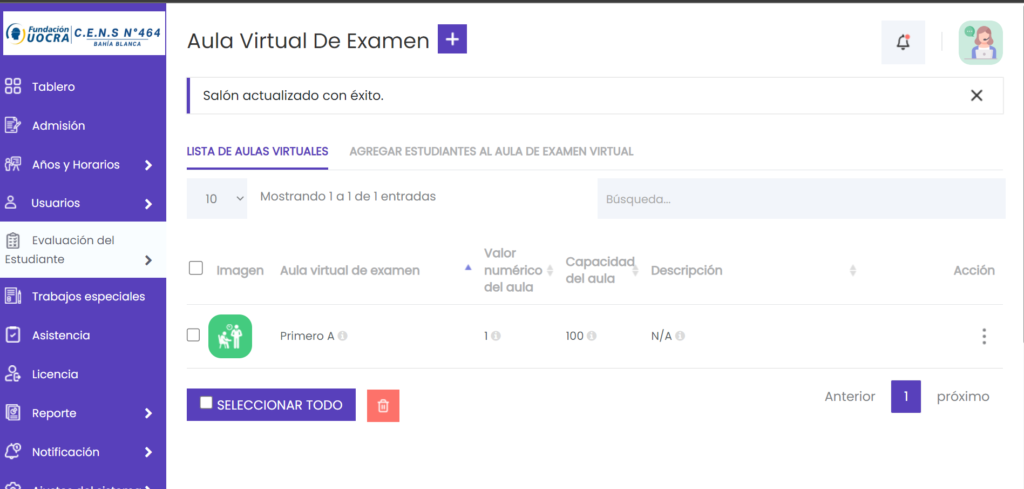This screenshot has width=1024, height=489.
Task: Click the 'Aula Virtual De Examen' page title
Action: point(308,40)
